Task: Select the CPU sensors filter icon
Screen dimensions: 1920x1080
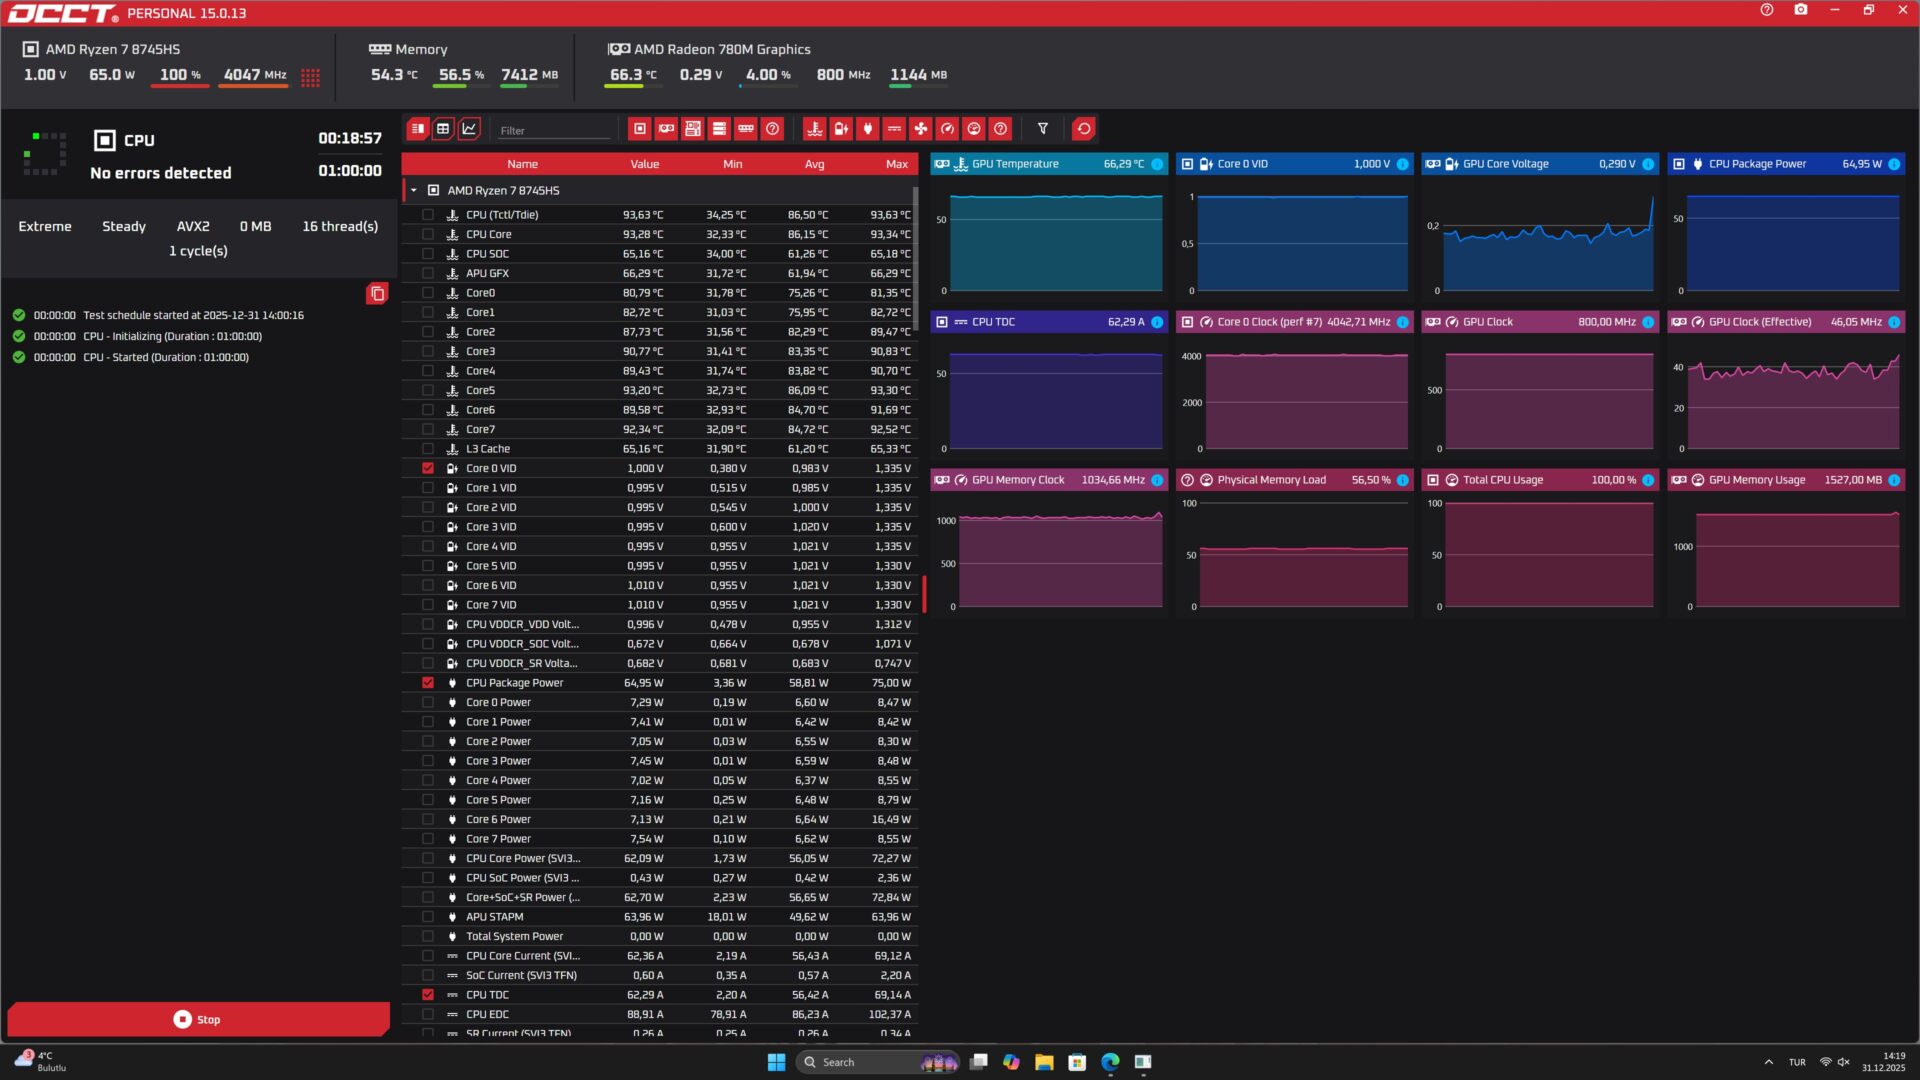Action: (x=640, y=129)
